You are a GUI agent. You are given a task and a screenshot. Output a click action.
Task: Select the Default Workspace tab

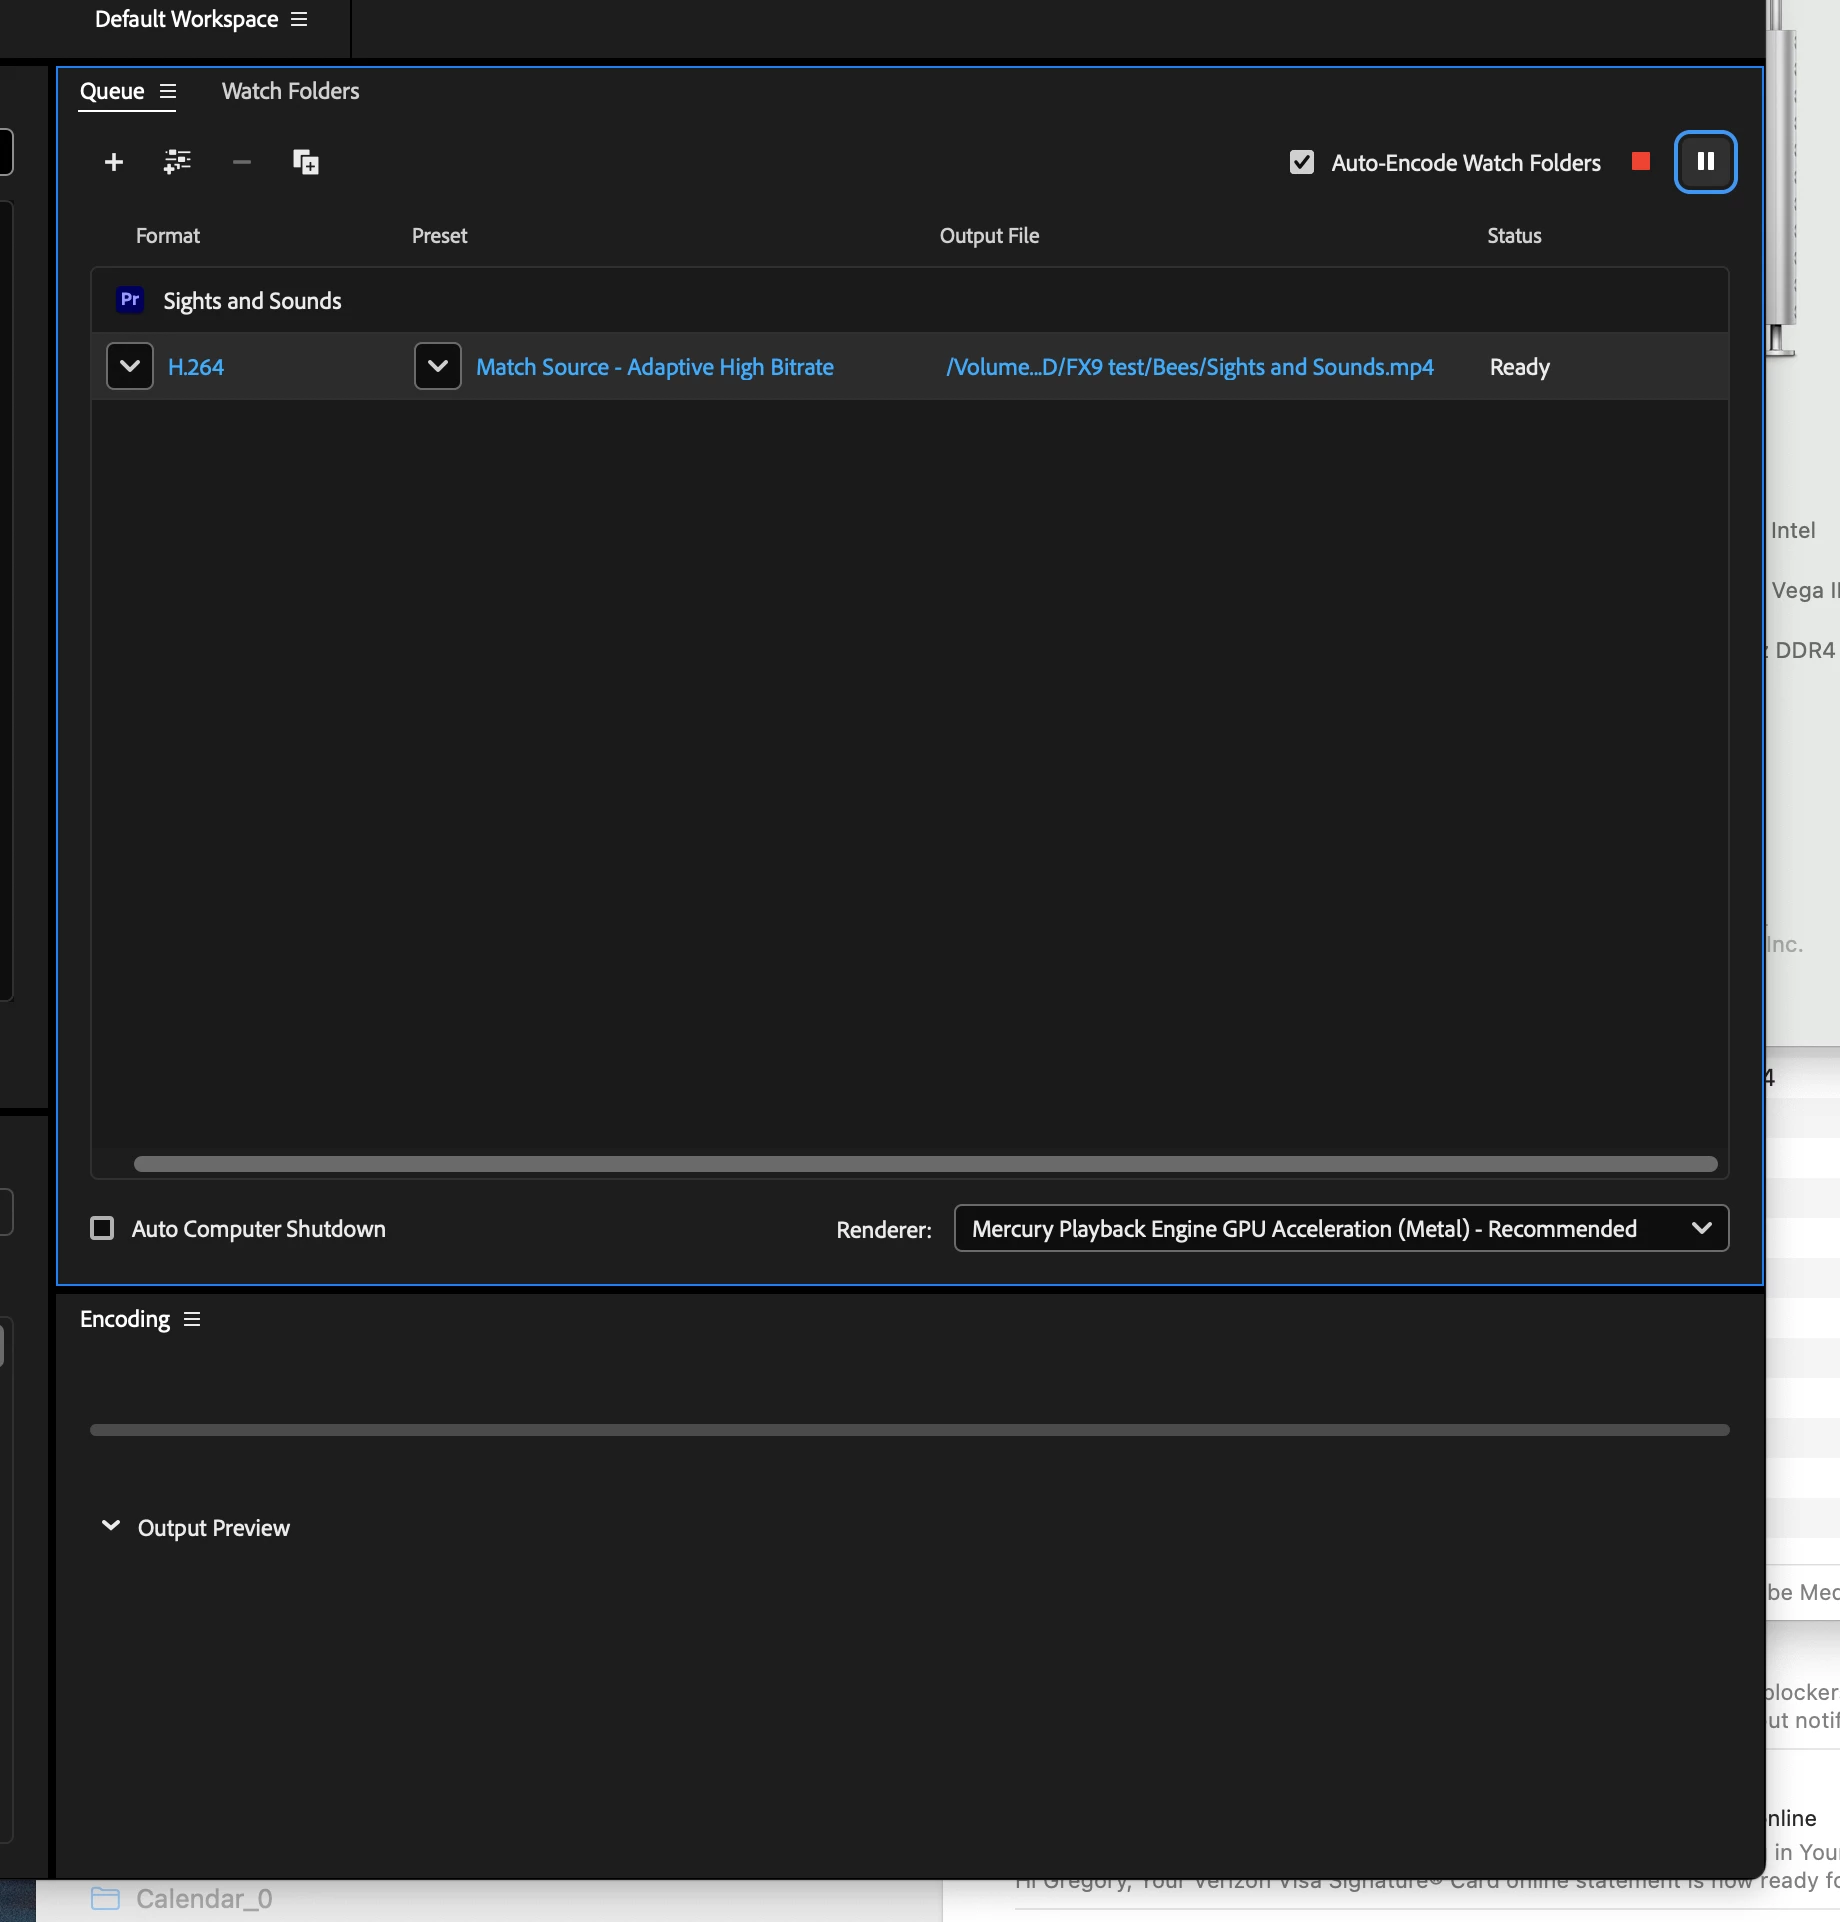[186, 19]
